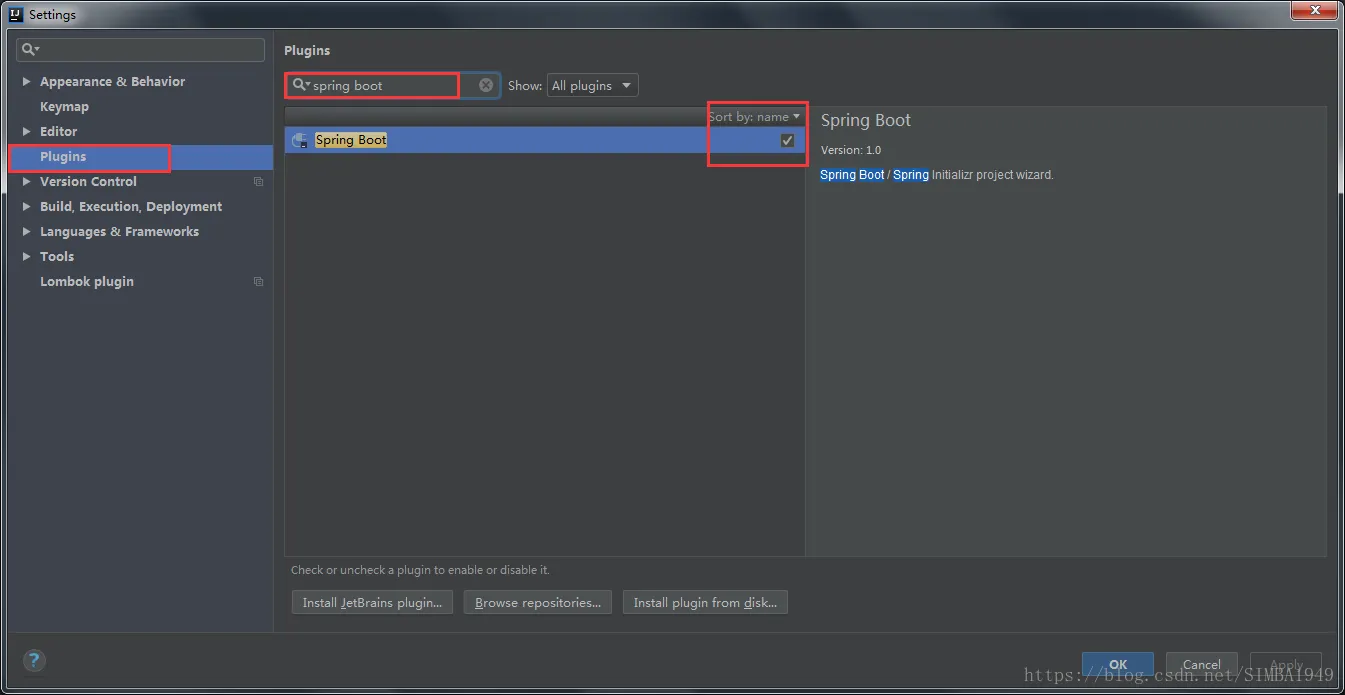Viewport: 1345px width, 695px height.
Task: Uncheck the Spring Boot plugin checkbox
Action: click(x=787, y=140)
